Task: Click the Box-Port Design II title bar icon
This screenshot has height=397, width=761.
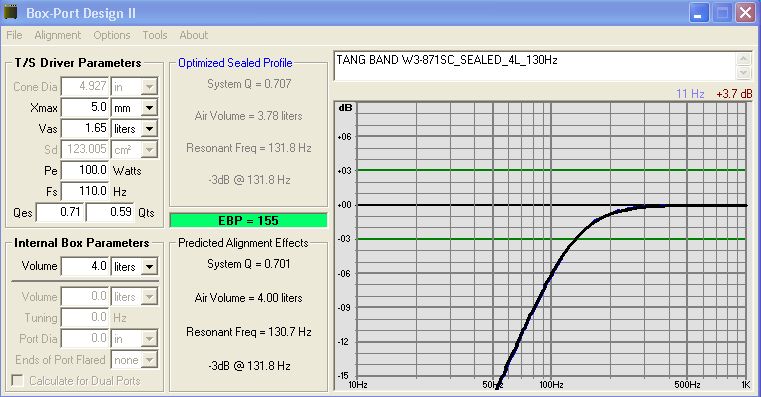Action: 10,13
